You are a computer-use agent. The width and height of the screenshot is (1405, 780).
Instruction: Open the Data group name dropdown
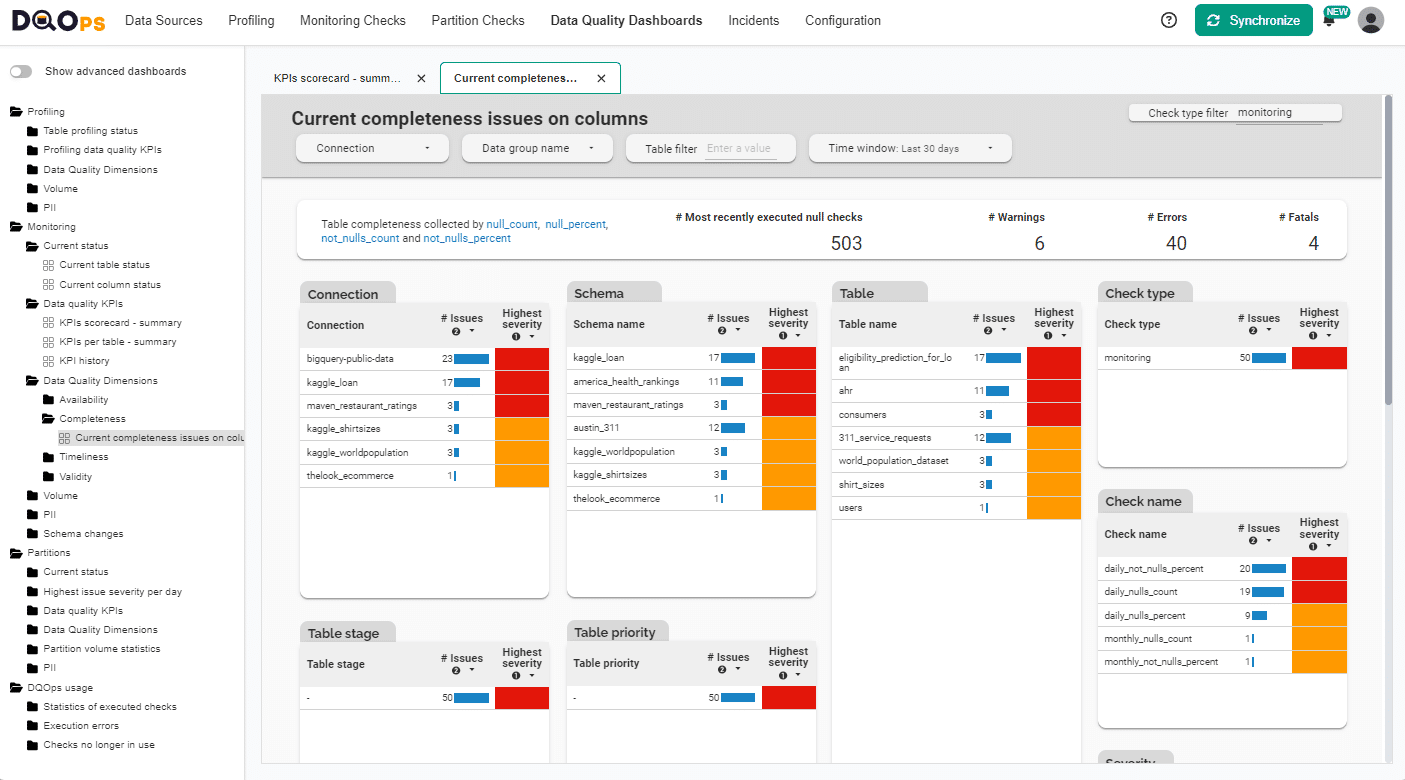point(538,148)
